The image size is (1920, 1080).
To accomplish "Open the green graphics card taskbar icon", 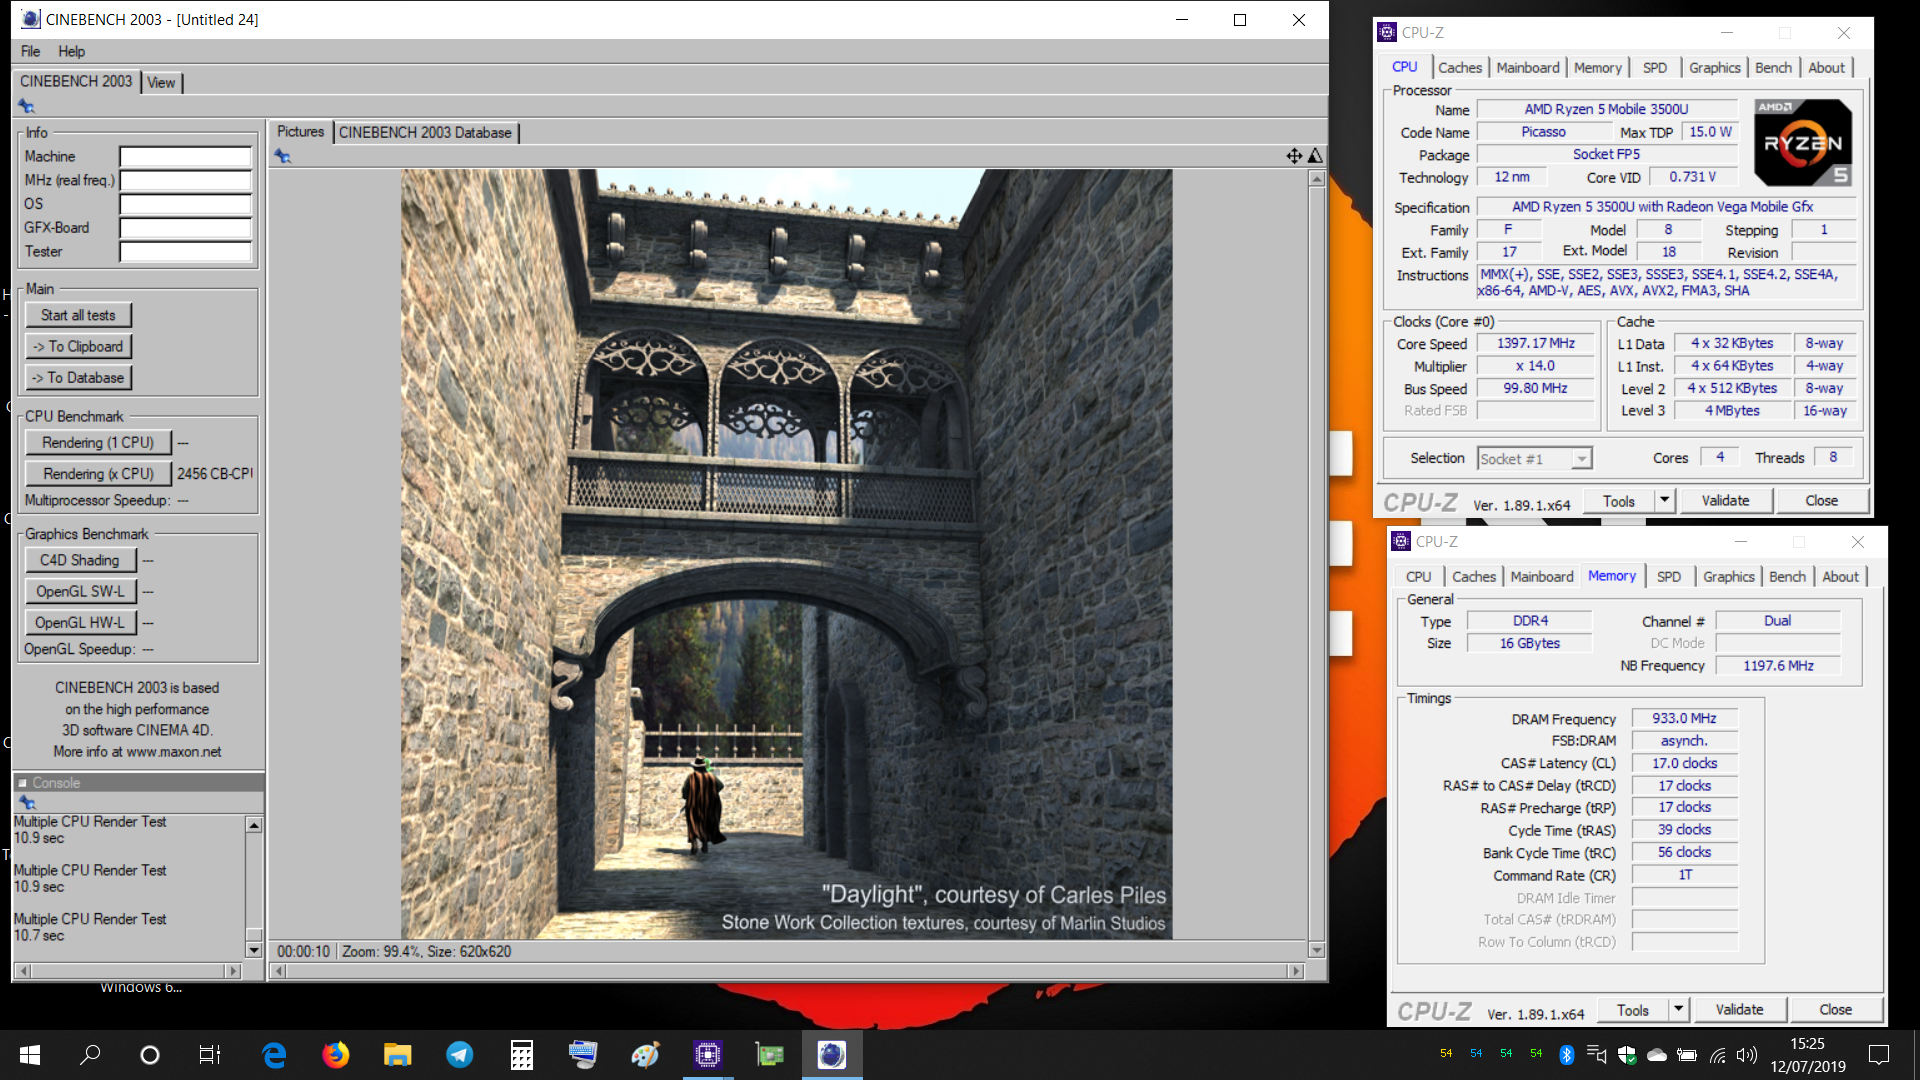I will (769, 1055).
